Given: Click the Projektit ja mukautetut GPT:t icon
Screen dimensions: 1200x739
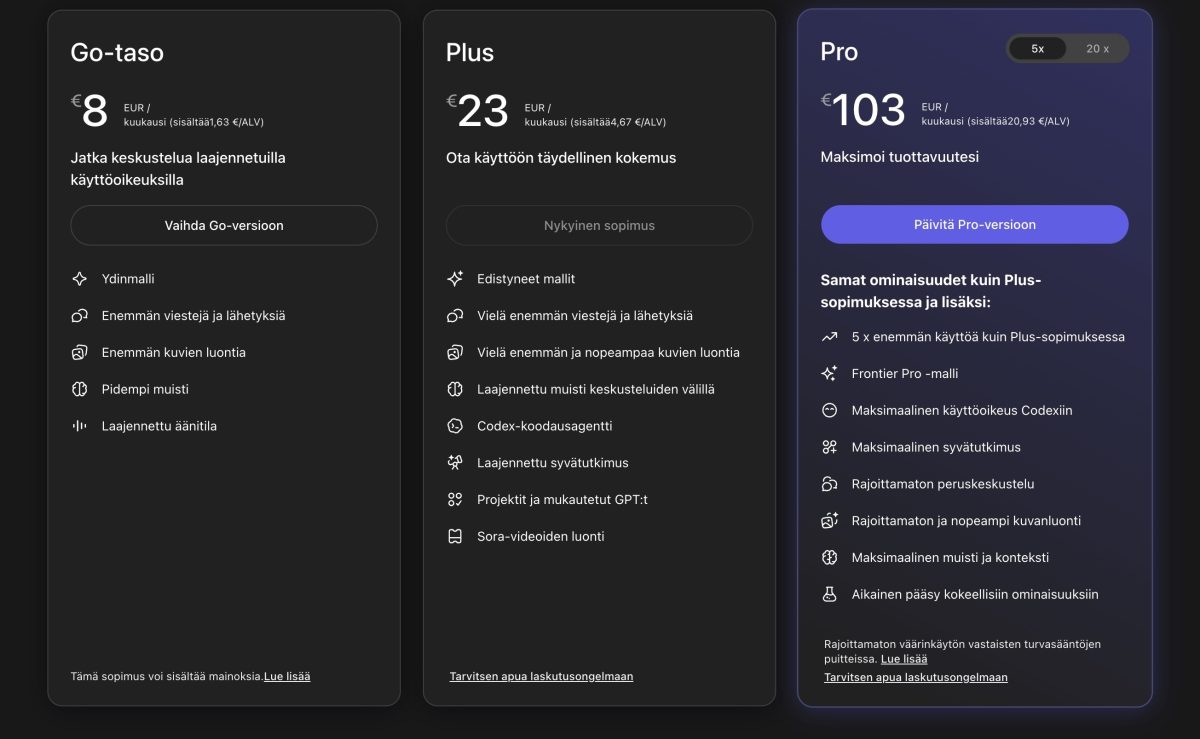Looking at the screenshot, I should (x=457, y=499).
